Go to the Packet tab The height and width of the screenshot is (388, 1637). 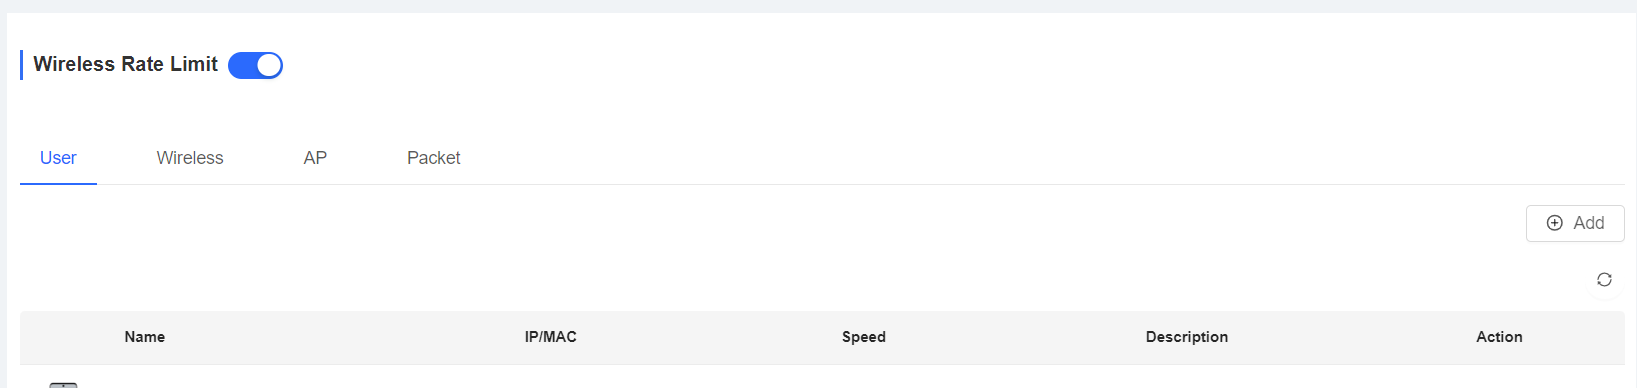click(x=434, y=158)
